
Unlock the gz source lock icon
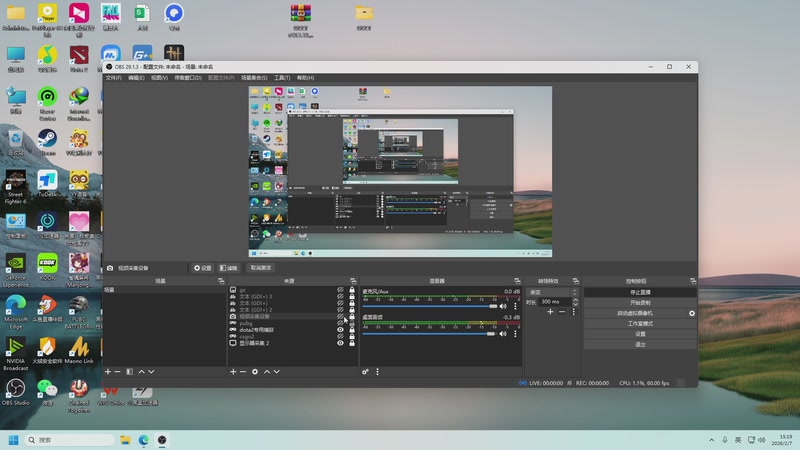click(352, 290)
